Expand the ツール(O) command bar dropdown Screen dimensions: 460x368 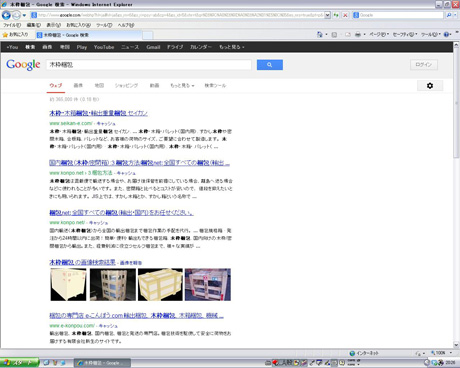click(x=430, y=34)
